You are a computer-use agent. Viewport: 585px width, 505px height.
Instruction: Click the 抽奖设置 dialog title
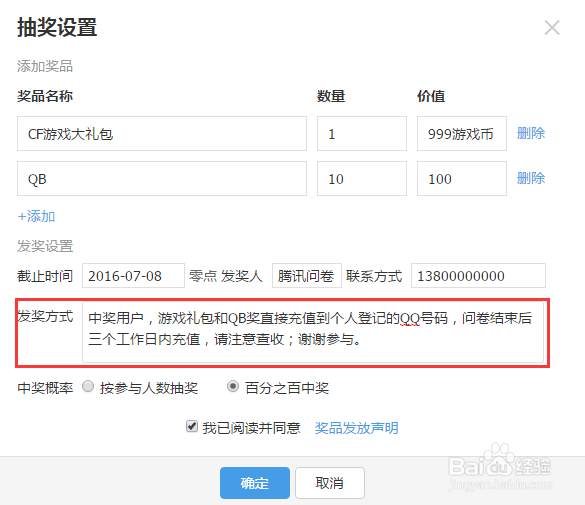pos(57,27)
